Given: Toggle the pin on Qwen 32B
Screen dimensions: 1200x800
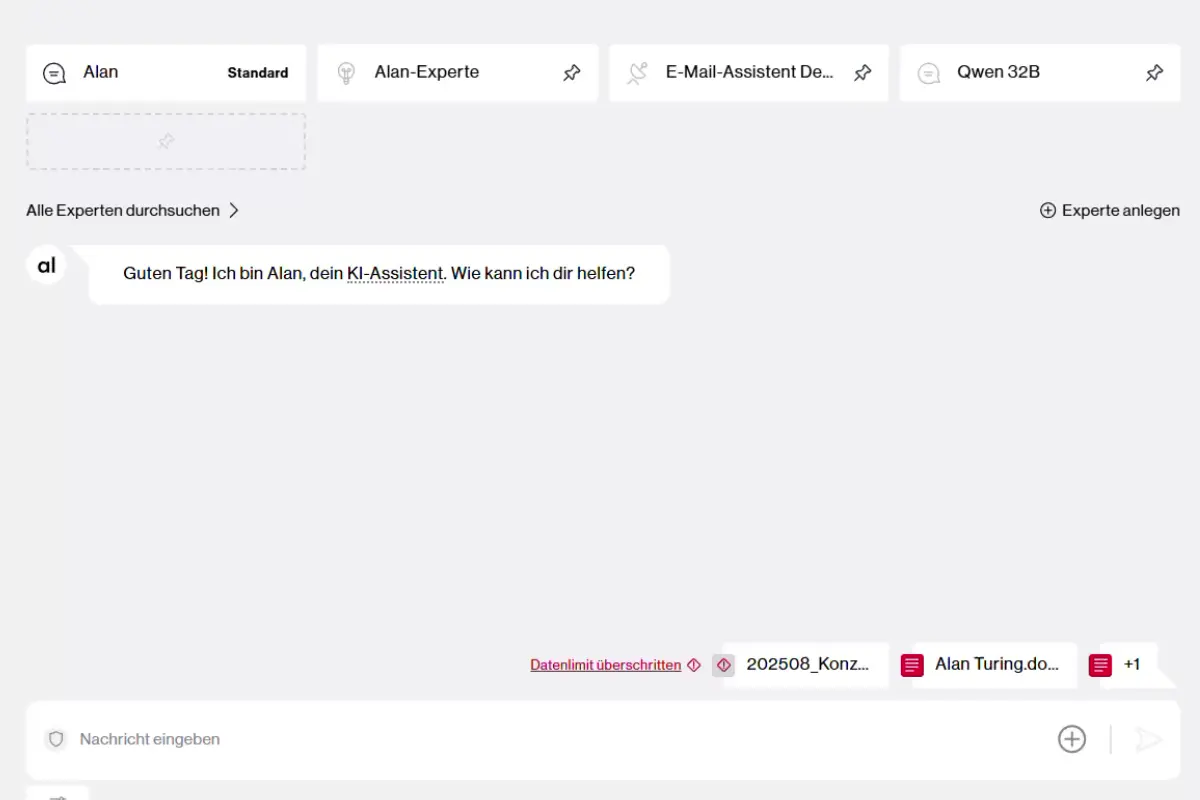Looking at the screenshot, I should (x=1154, y=73).
